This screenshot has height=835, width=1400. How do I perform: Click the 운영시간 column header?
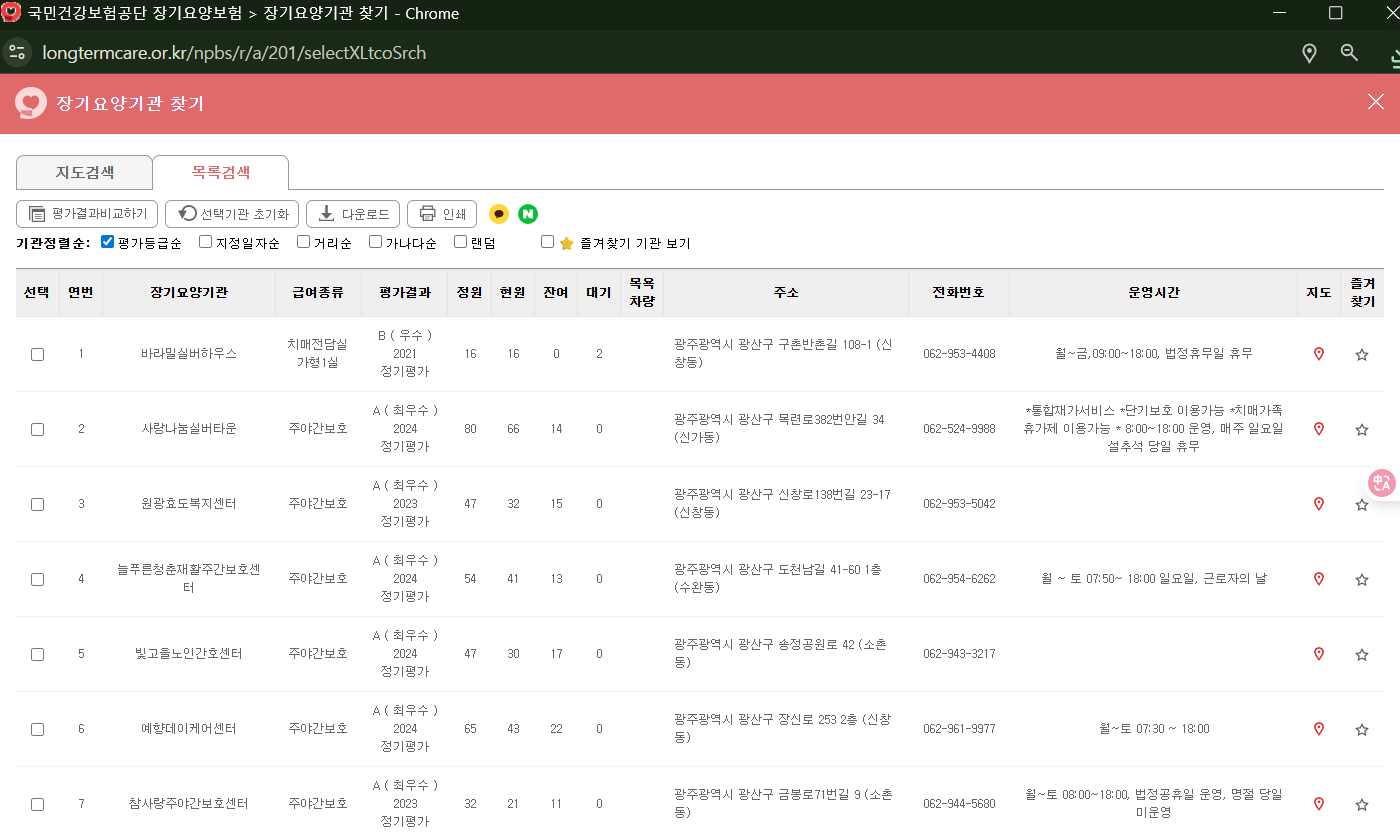(1153, 293)
